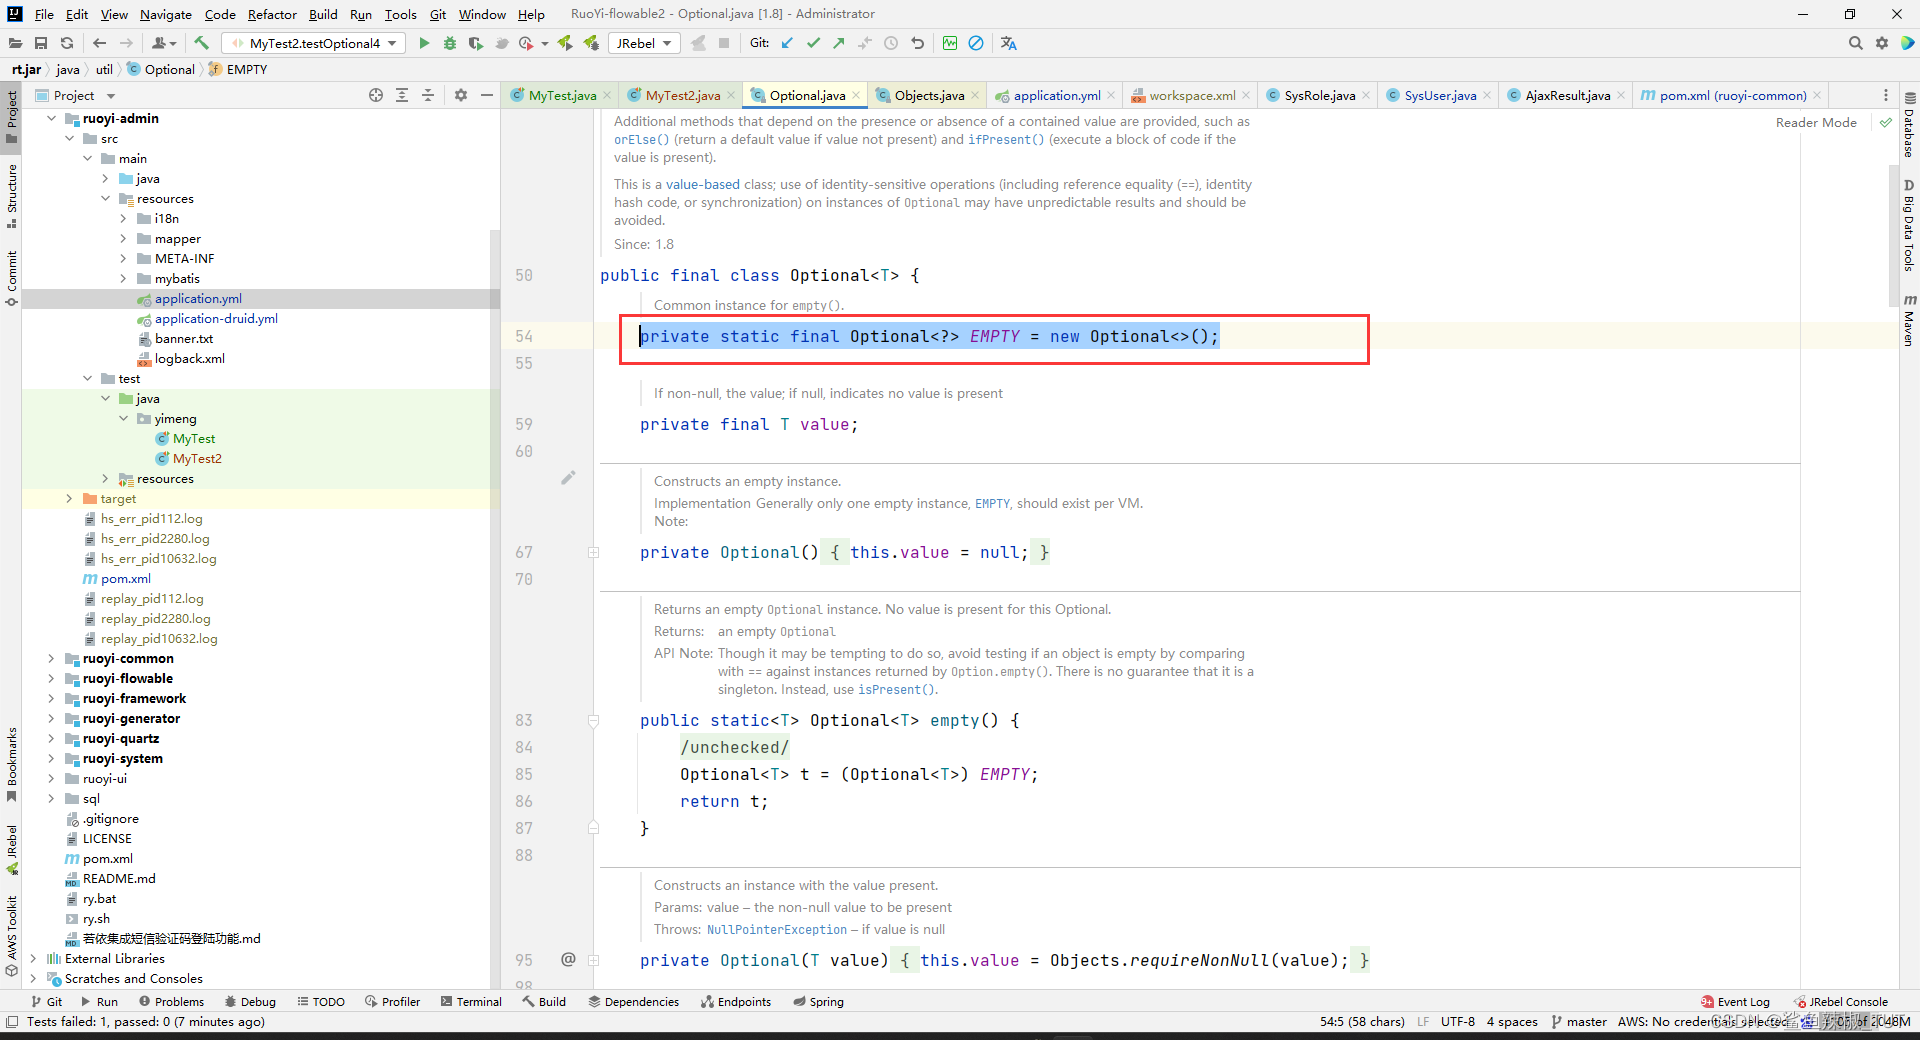
Task: Toggle the Bookmarks tool window
Action: tap(12, 764)
